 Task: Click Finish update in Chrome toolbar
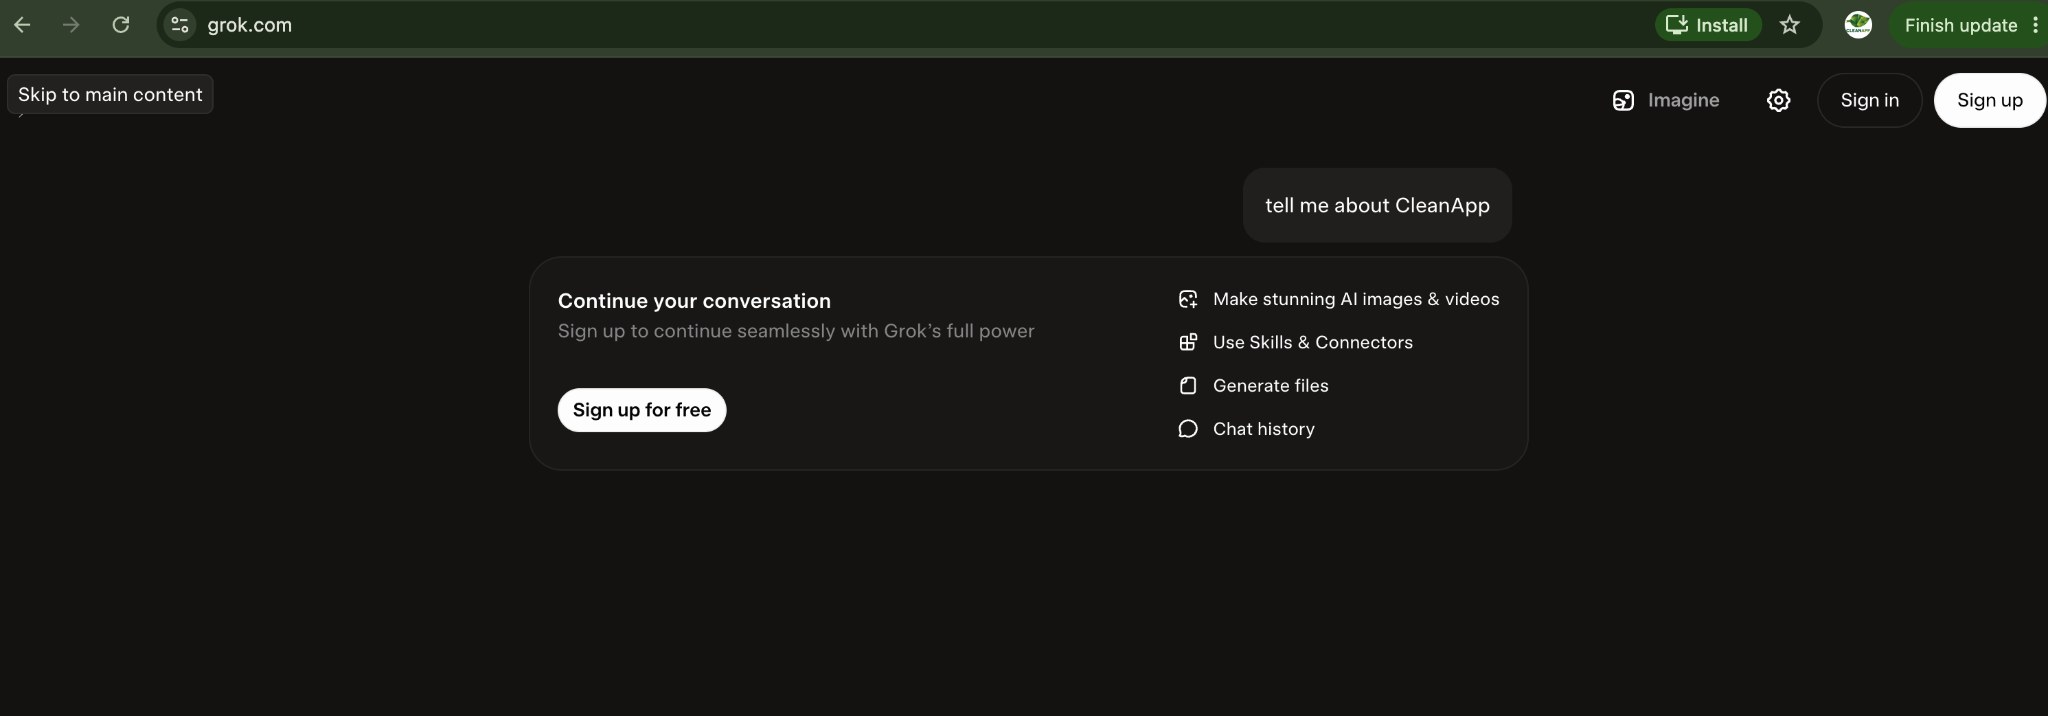point(1960,25)
